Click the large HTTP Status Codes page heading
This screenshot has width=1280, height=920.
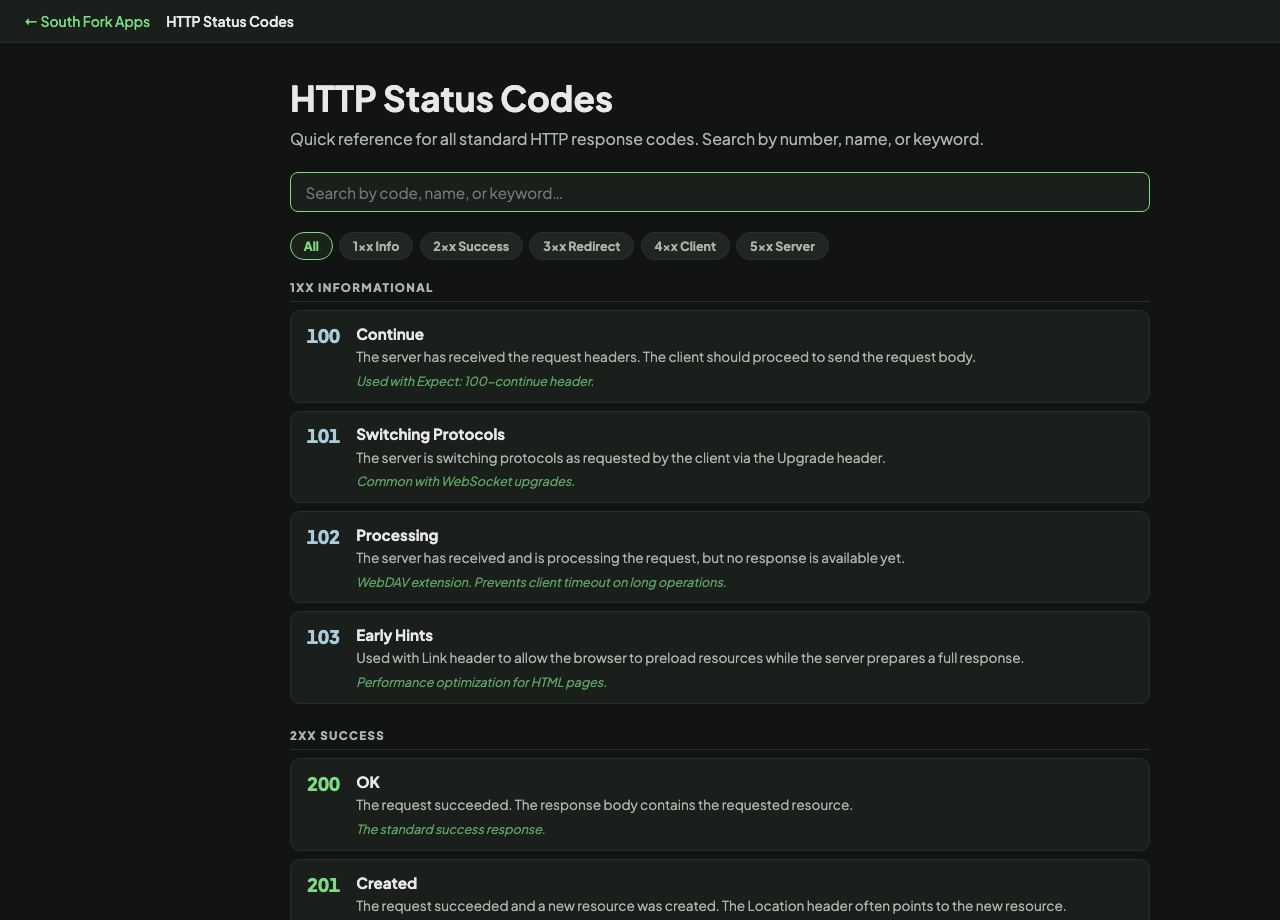pos(451,98)
